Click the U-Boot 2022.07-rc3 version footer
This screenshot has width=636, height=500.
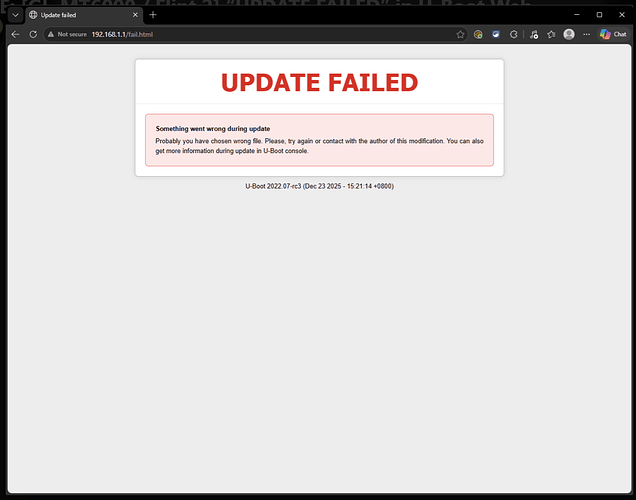point(320,186)
